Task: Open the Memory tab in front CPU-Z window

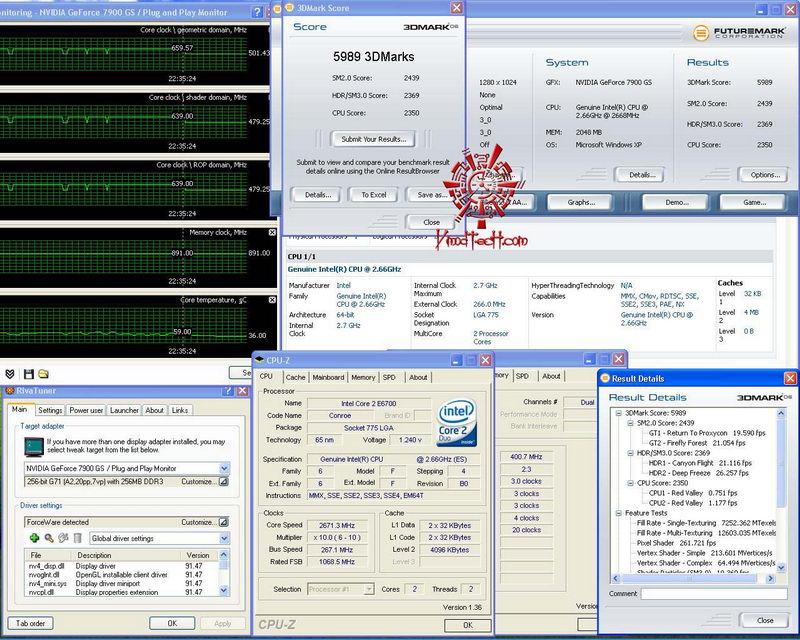Action: [363, 377]
